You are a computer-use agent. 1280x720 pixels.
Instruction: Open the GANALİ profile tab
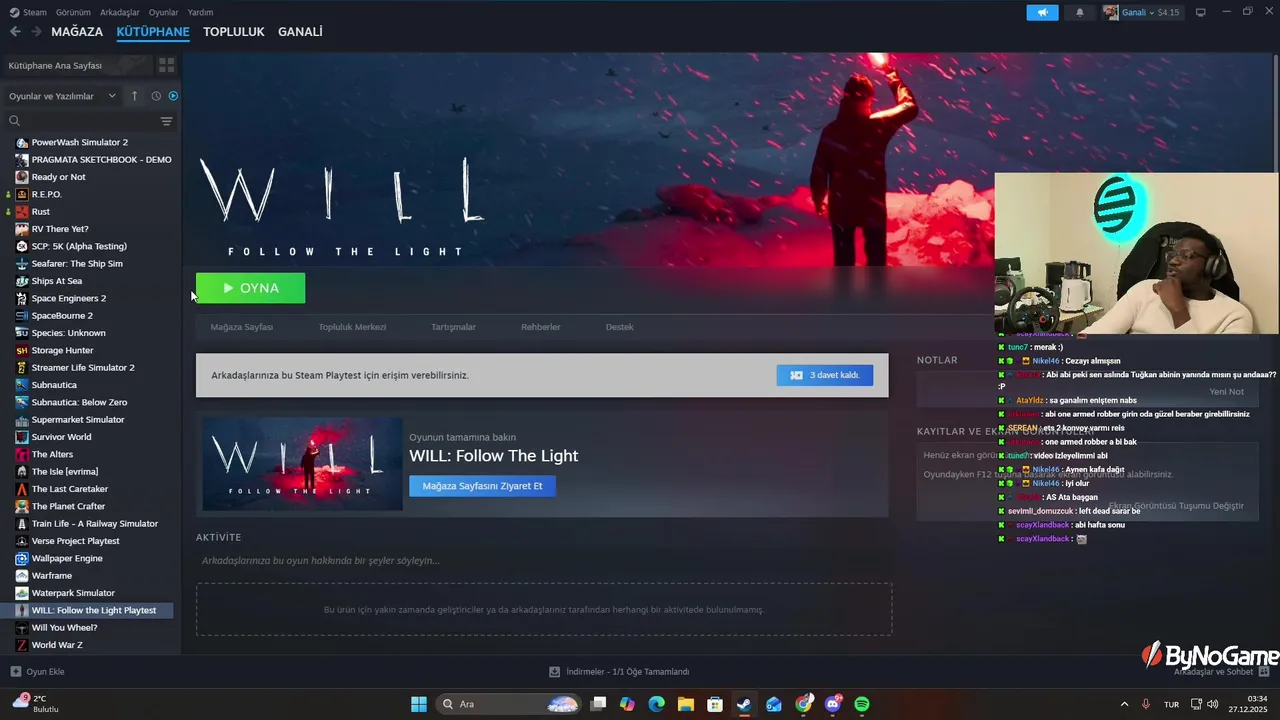(x=300, y=32)
